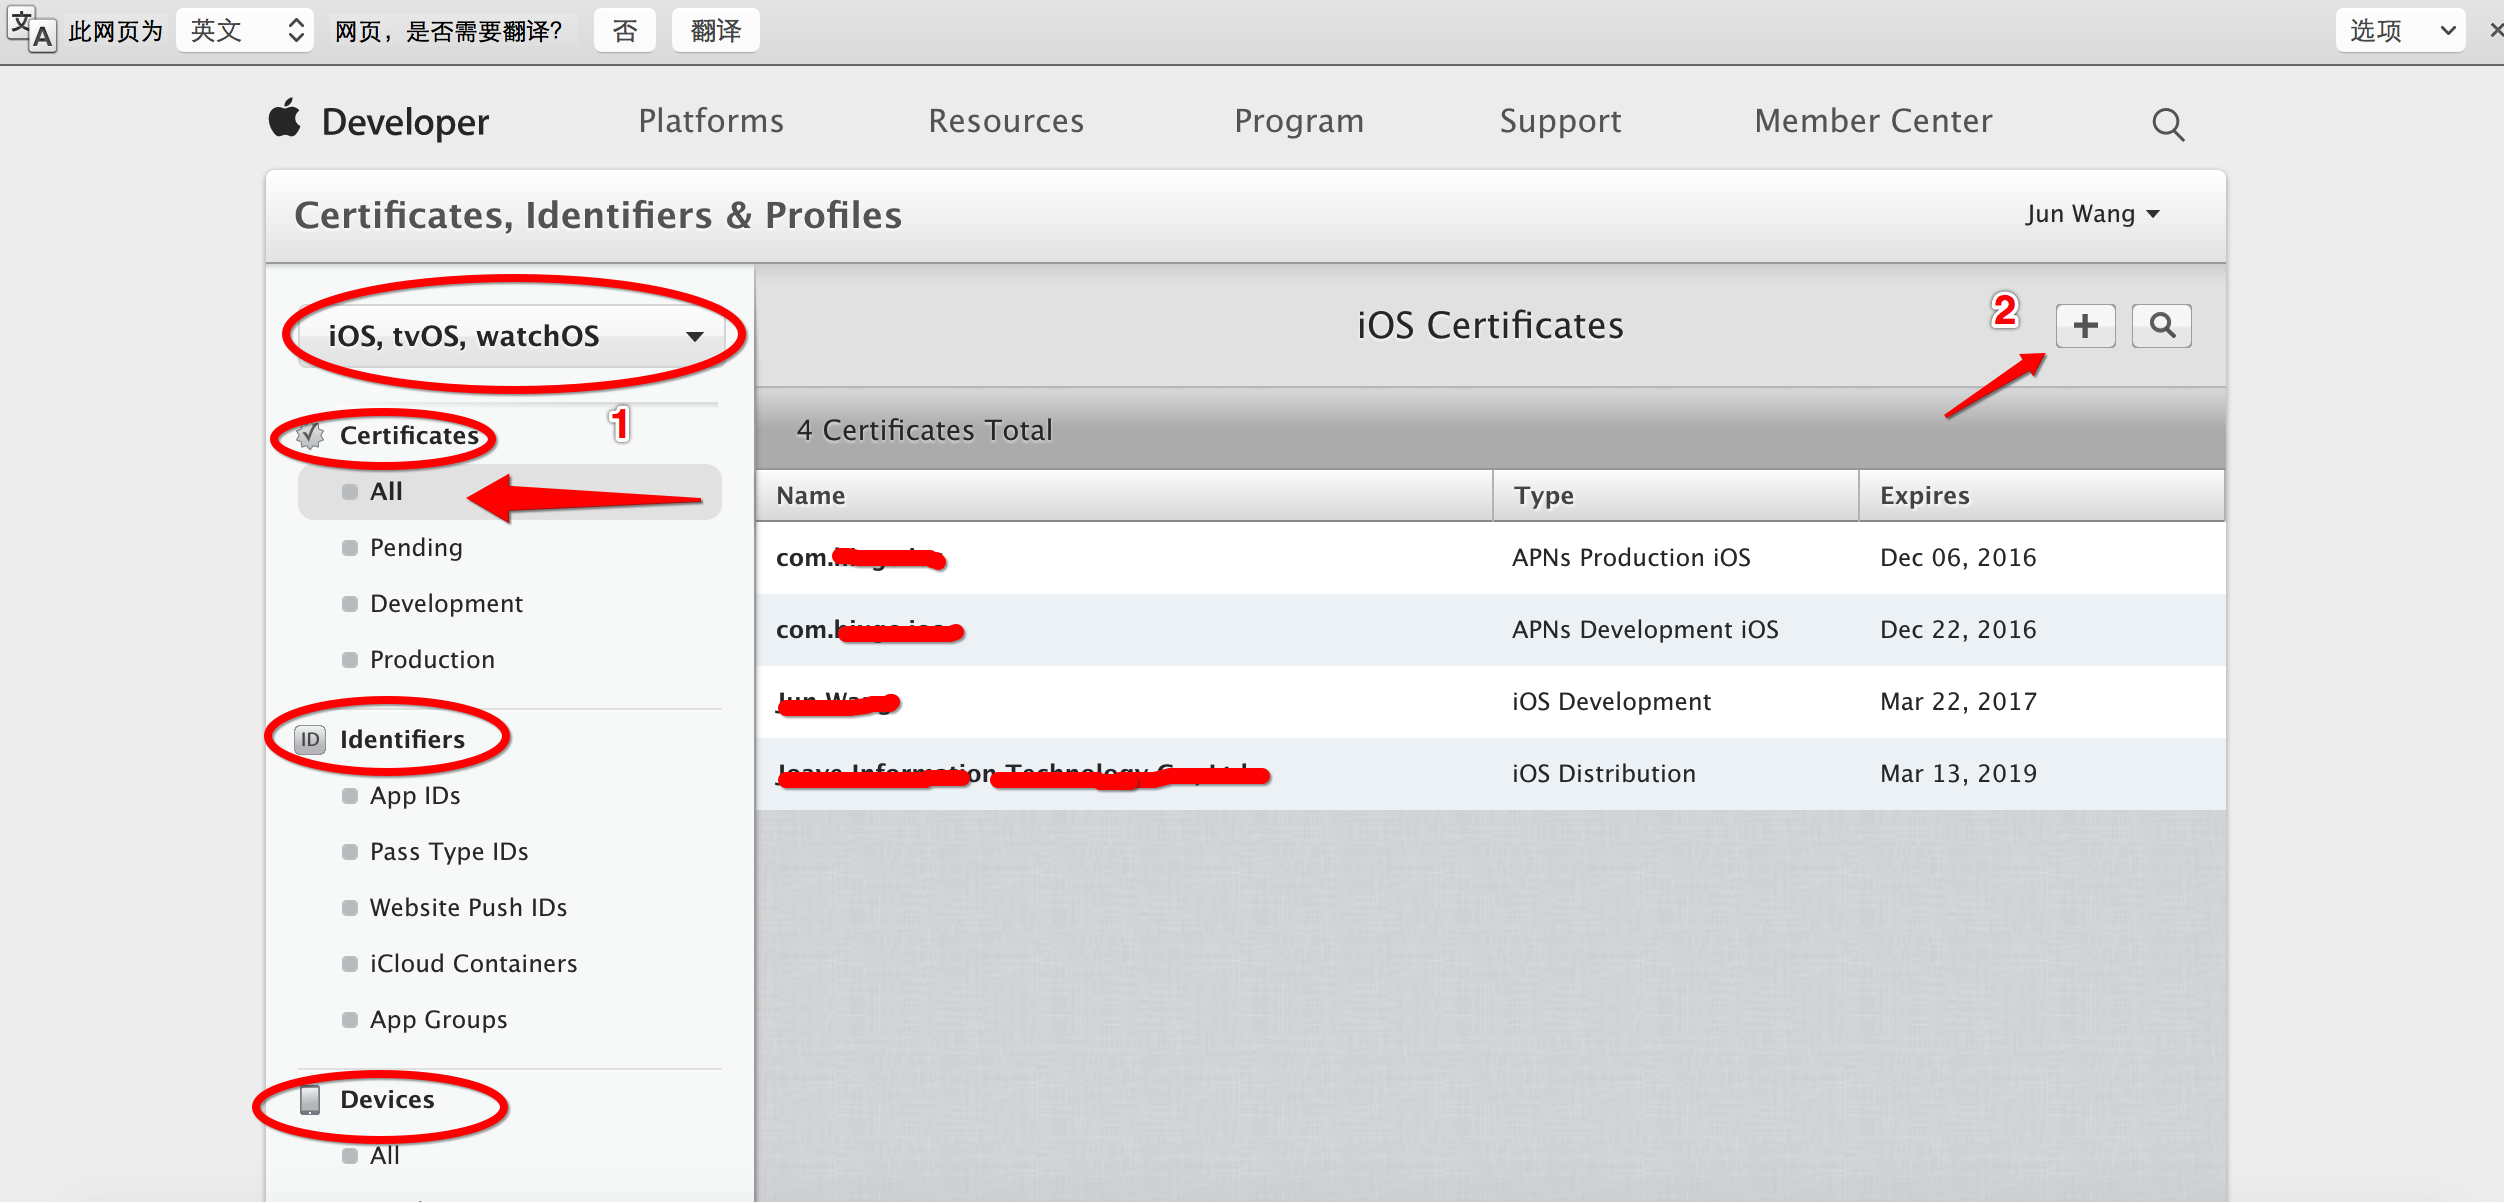Click the Identifiers ID badge icon
The image size is (2504, 1202).
pos(310,740)
